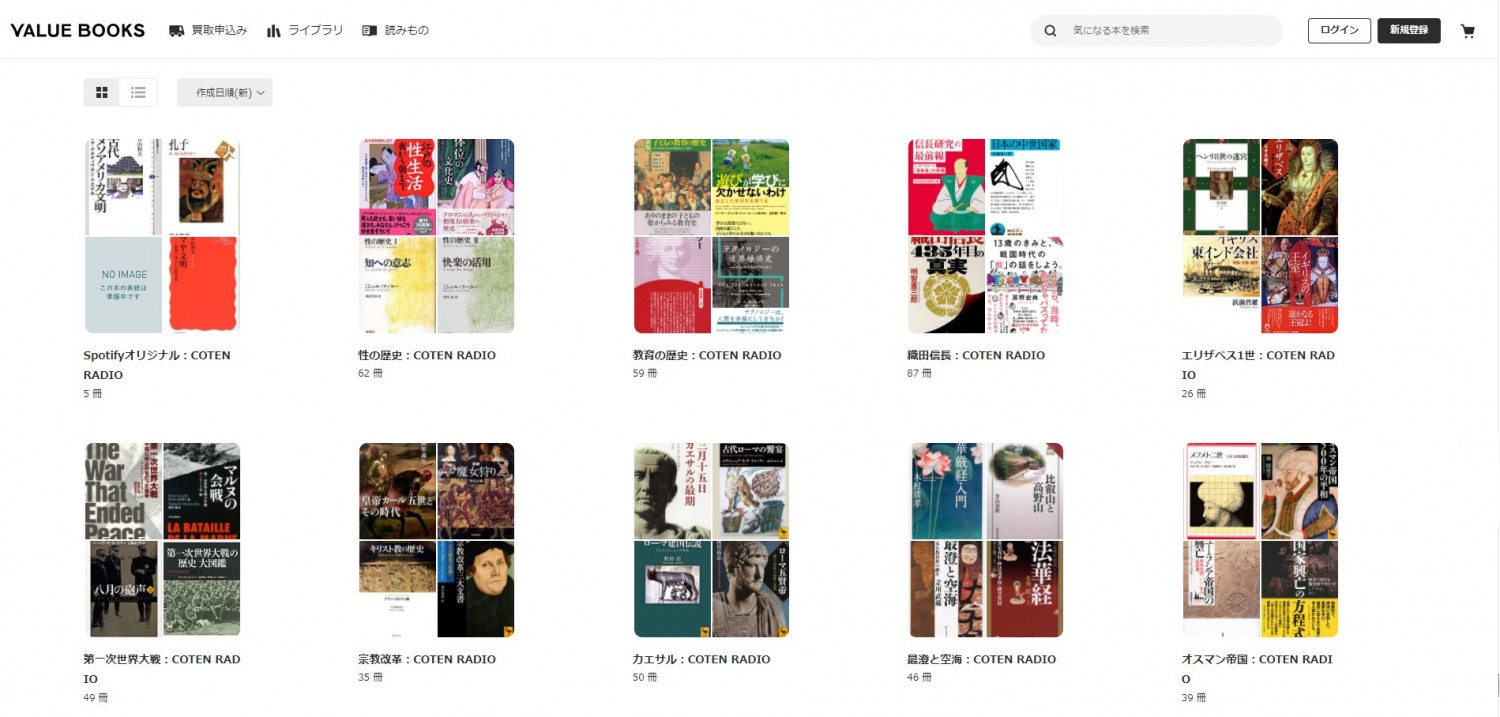Open the エリザベス1世 cover thumbnail
The image size is (1500, 717).
[x=1260, y=236]
